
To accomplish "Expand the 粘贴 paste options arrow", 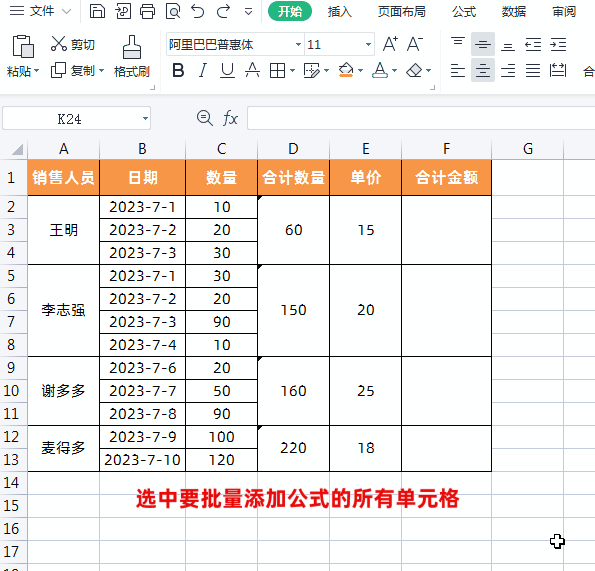I will 36,71.
